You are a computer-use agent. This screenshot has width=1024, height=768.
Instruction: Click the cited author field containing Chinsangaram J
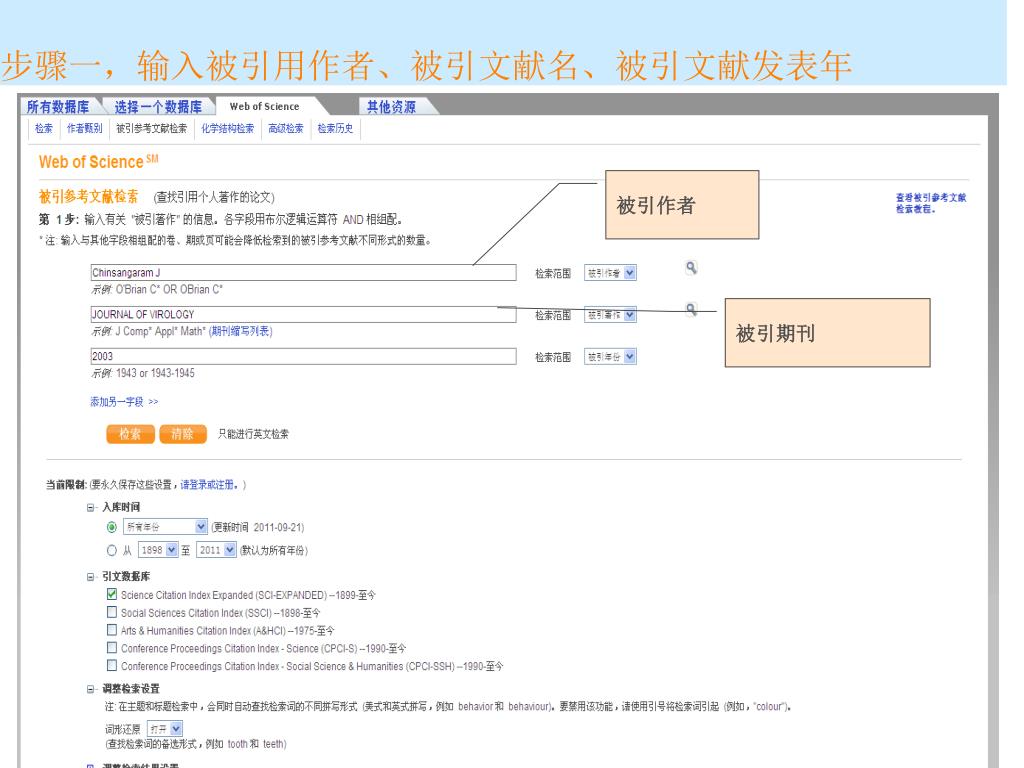tap(304, 272)
